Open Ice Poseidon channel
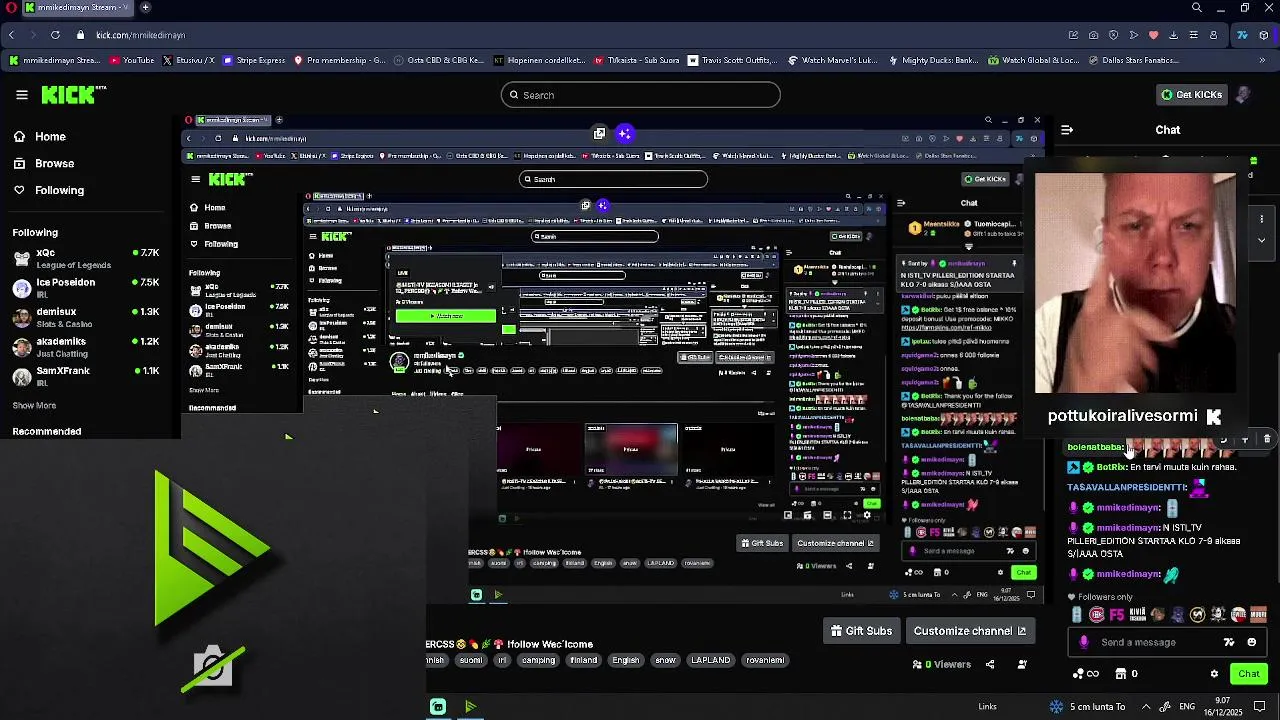1280x720 pixels. (86, 288)
